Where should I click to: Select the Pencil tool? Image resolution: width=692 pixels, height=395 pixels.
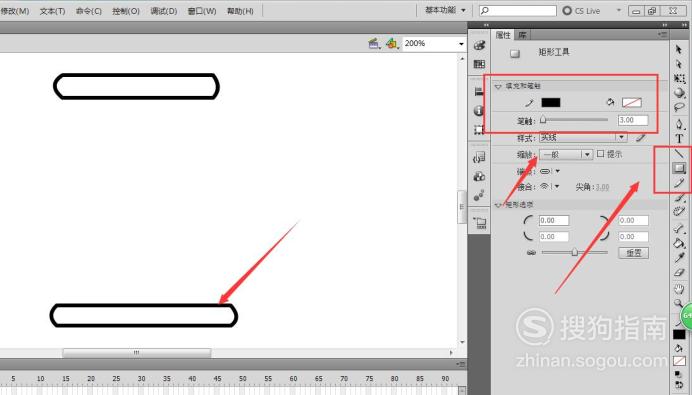pos(679,183)
